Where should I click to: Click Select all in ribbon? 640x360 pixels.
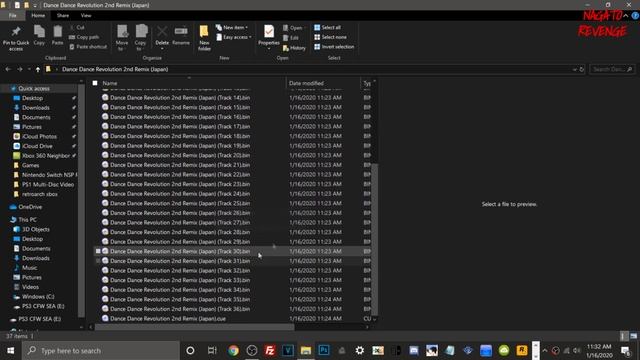coord(327,27)
